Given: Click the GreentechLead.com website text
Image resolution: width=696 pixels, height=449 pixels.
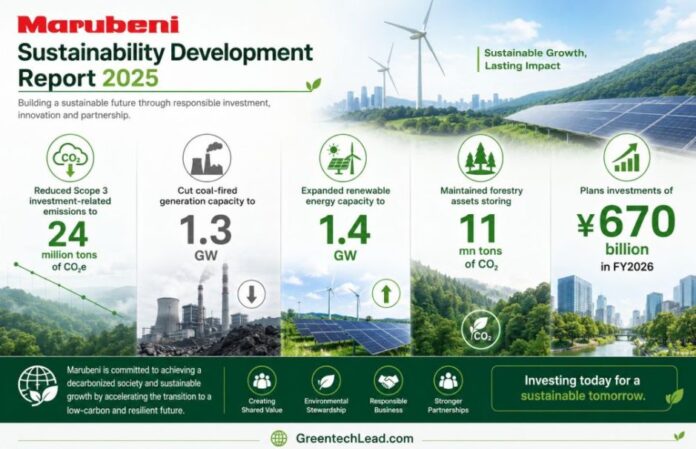Looking at the screenshot, I should click(354, 438).
